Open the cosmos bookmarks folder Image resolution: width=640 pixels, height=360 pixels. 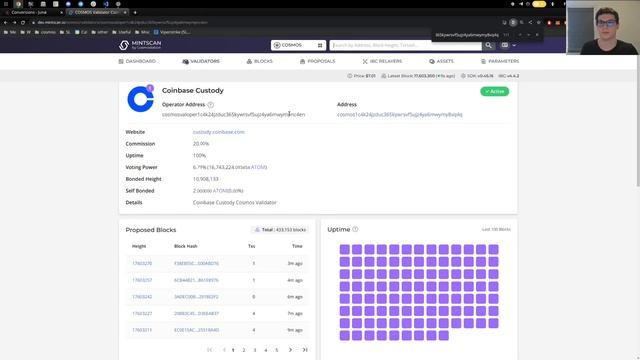pyautogui.click(x=45, y=32)
